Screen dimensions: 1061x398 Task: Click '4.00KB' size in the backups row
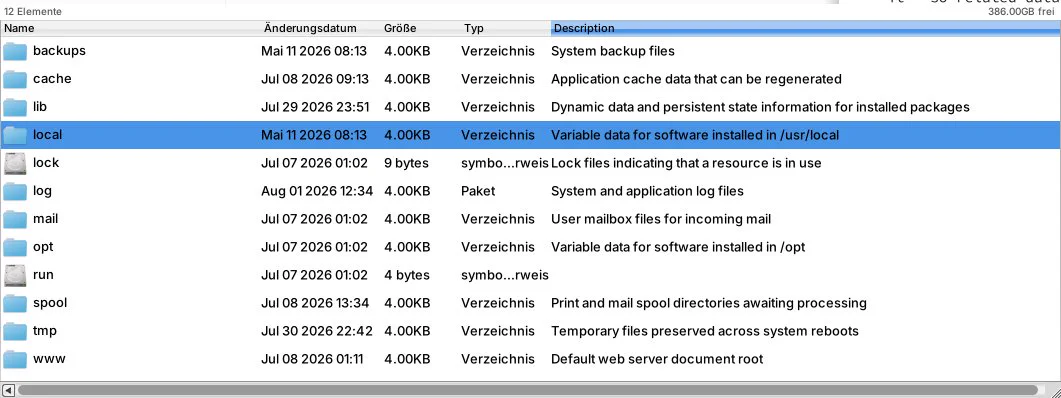[407, 51]
